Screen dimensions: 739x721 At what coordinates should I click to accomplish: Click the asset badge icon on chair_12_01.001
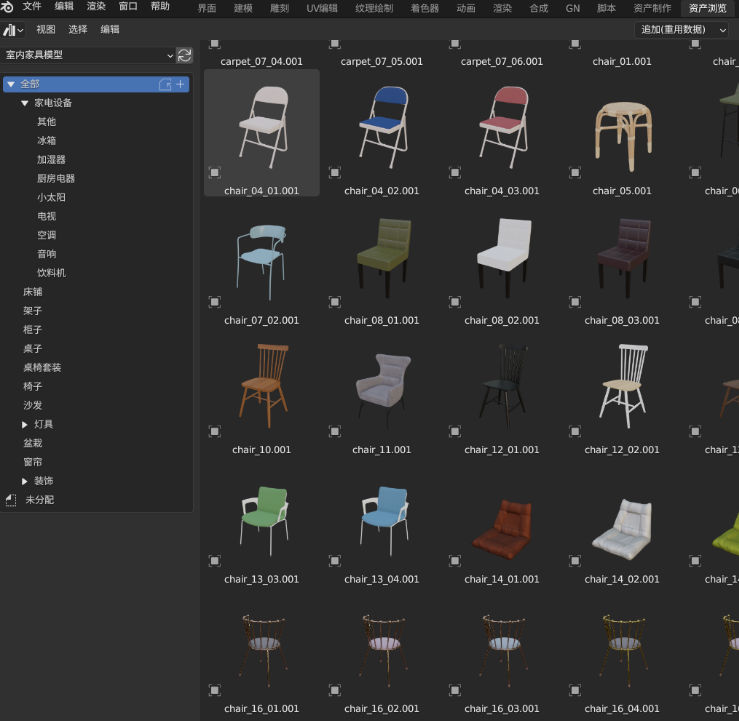point(455,432)
